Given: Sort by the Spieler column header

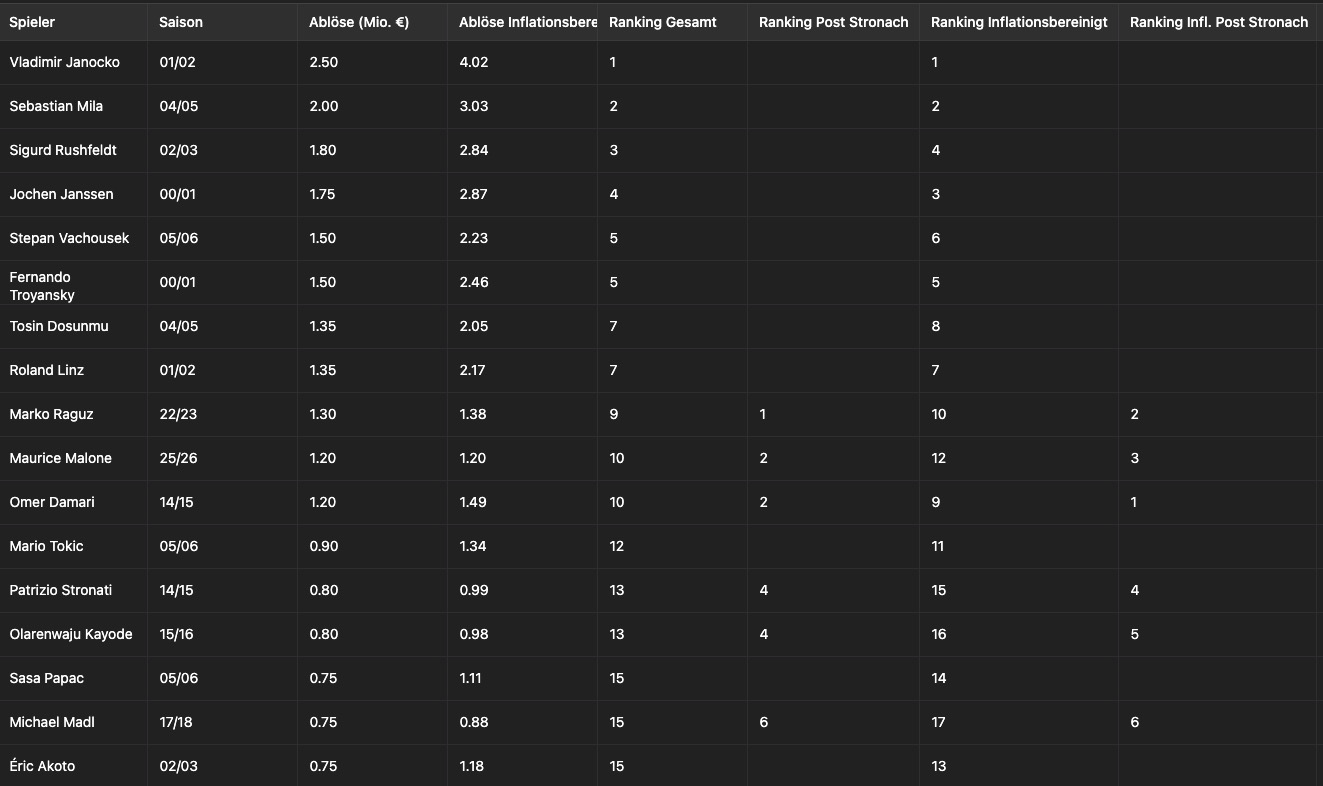Looking at the screenshot, I should click(x=73, y=22).
